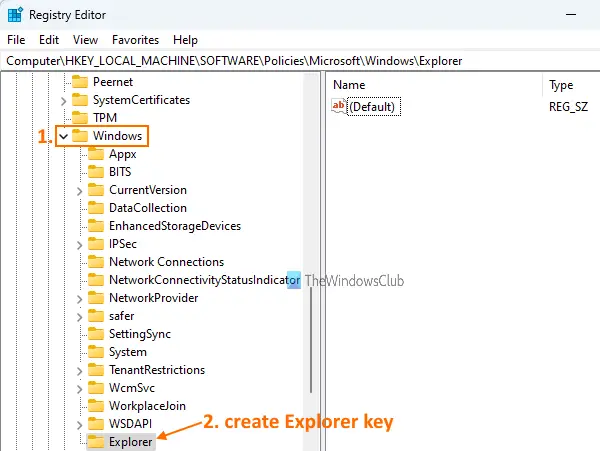Screen dimensions: 600x451
Task: Click the WcmSvc folder icon
Action: point(96,388)
